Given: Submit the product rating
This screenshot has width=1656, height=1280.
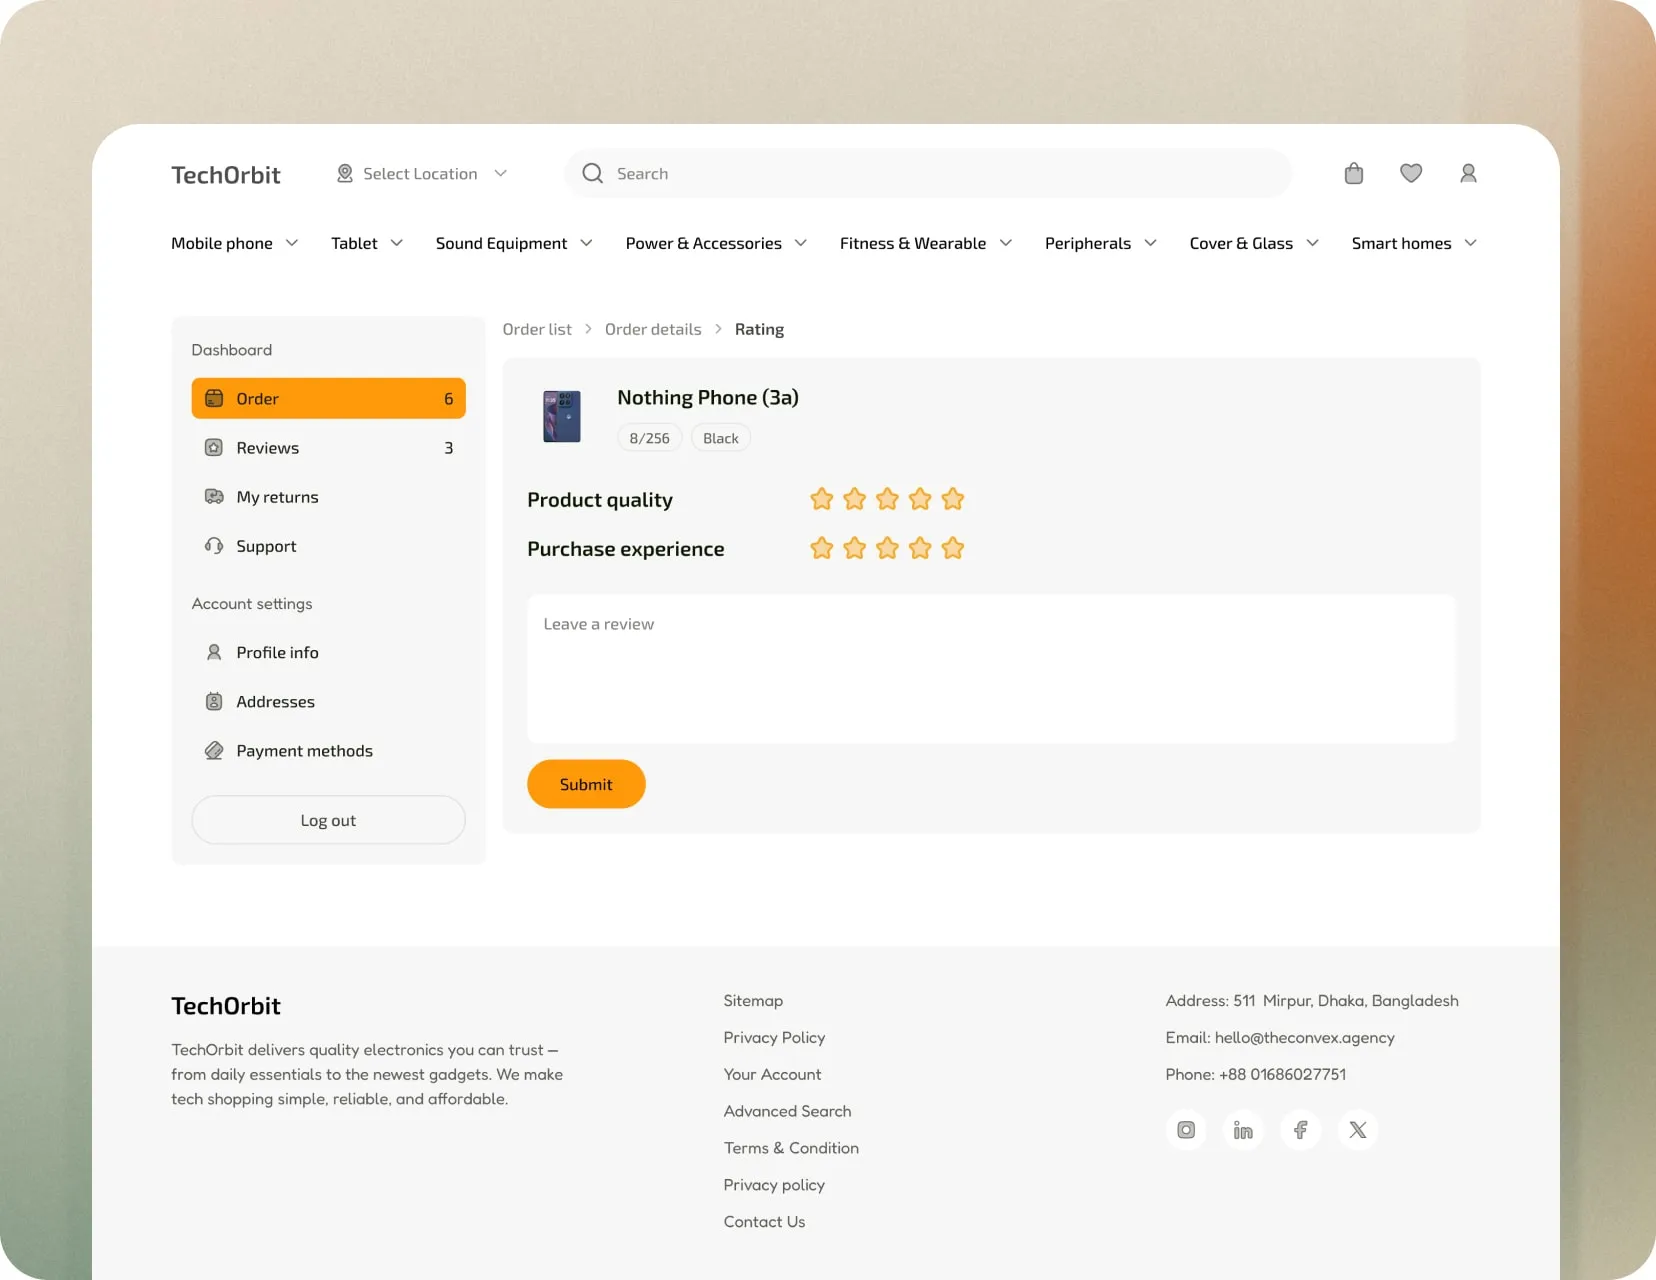Looking at the screenshot, I should pyautogui.click(x=586, y=785).
